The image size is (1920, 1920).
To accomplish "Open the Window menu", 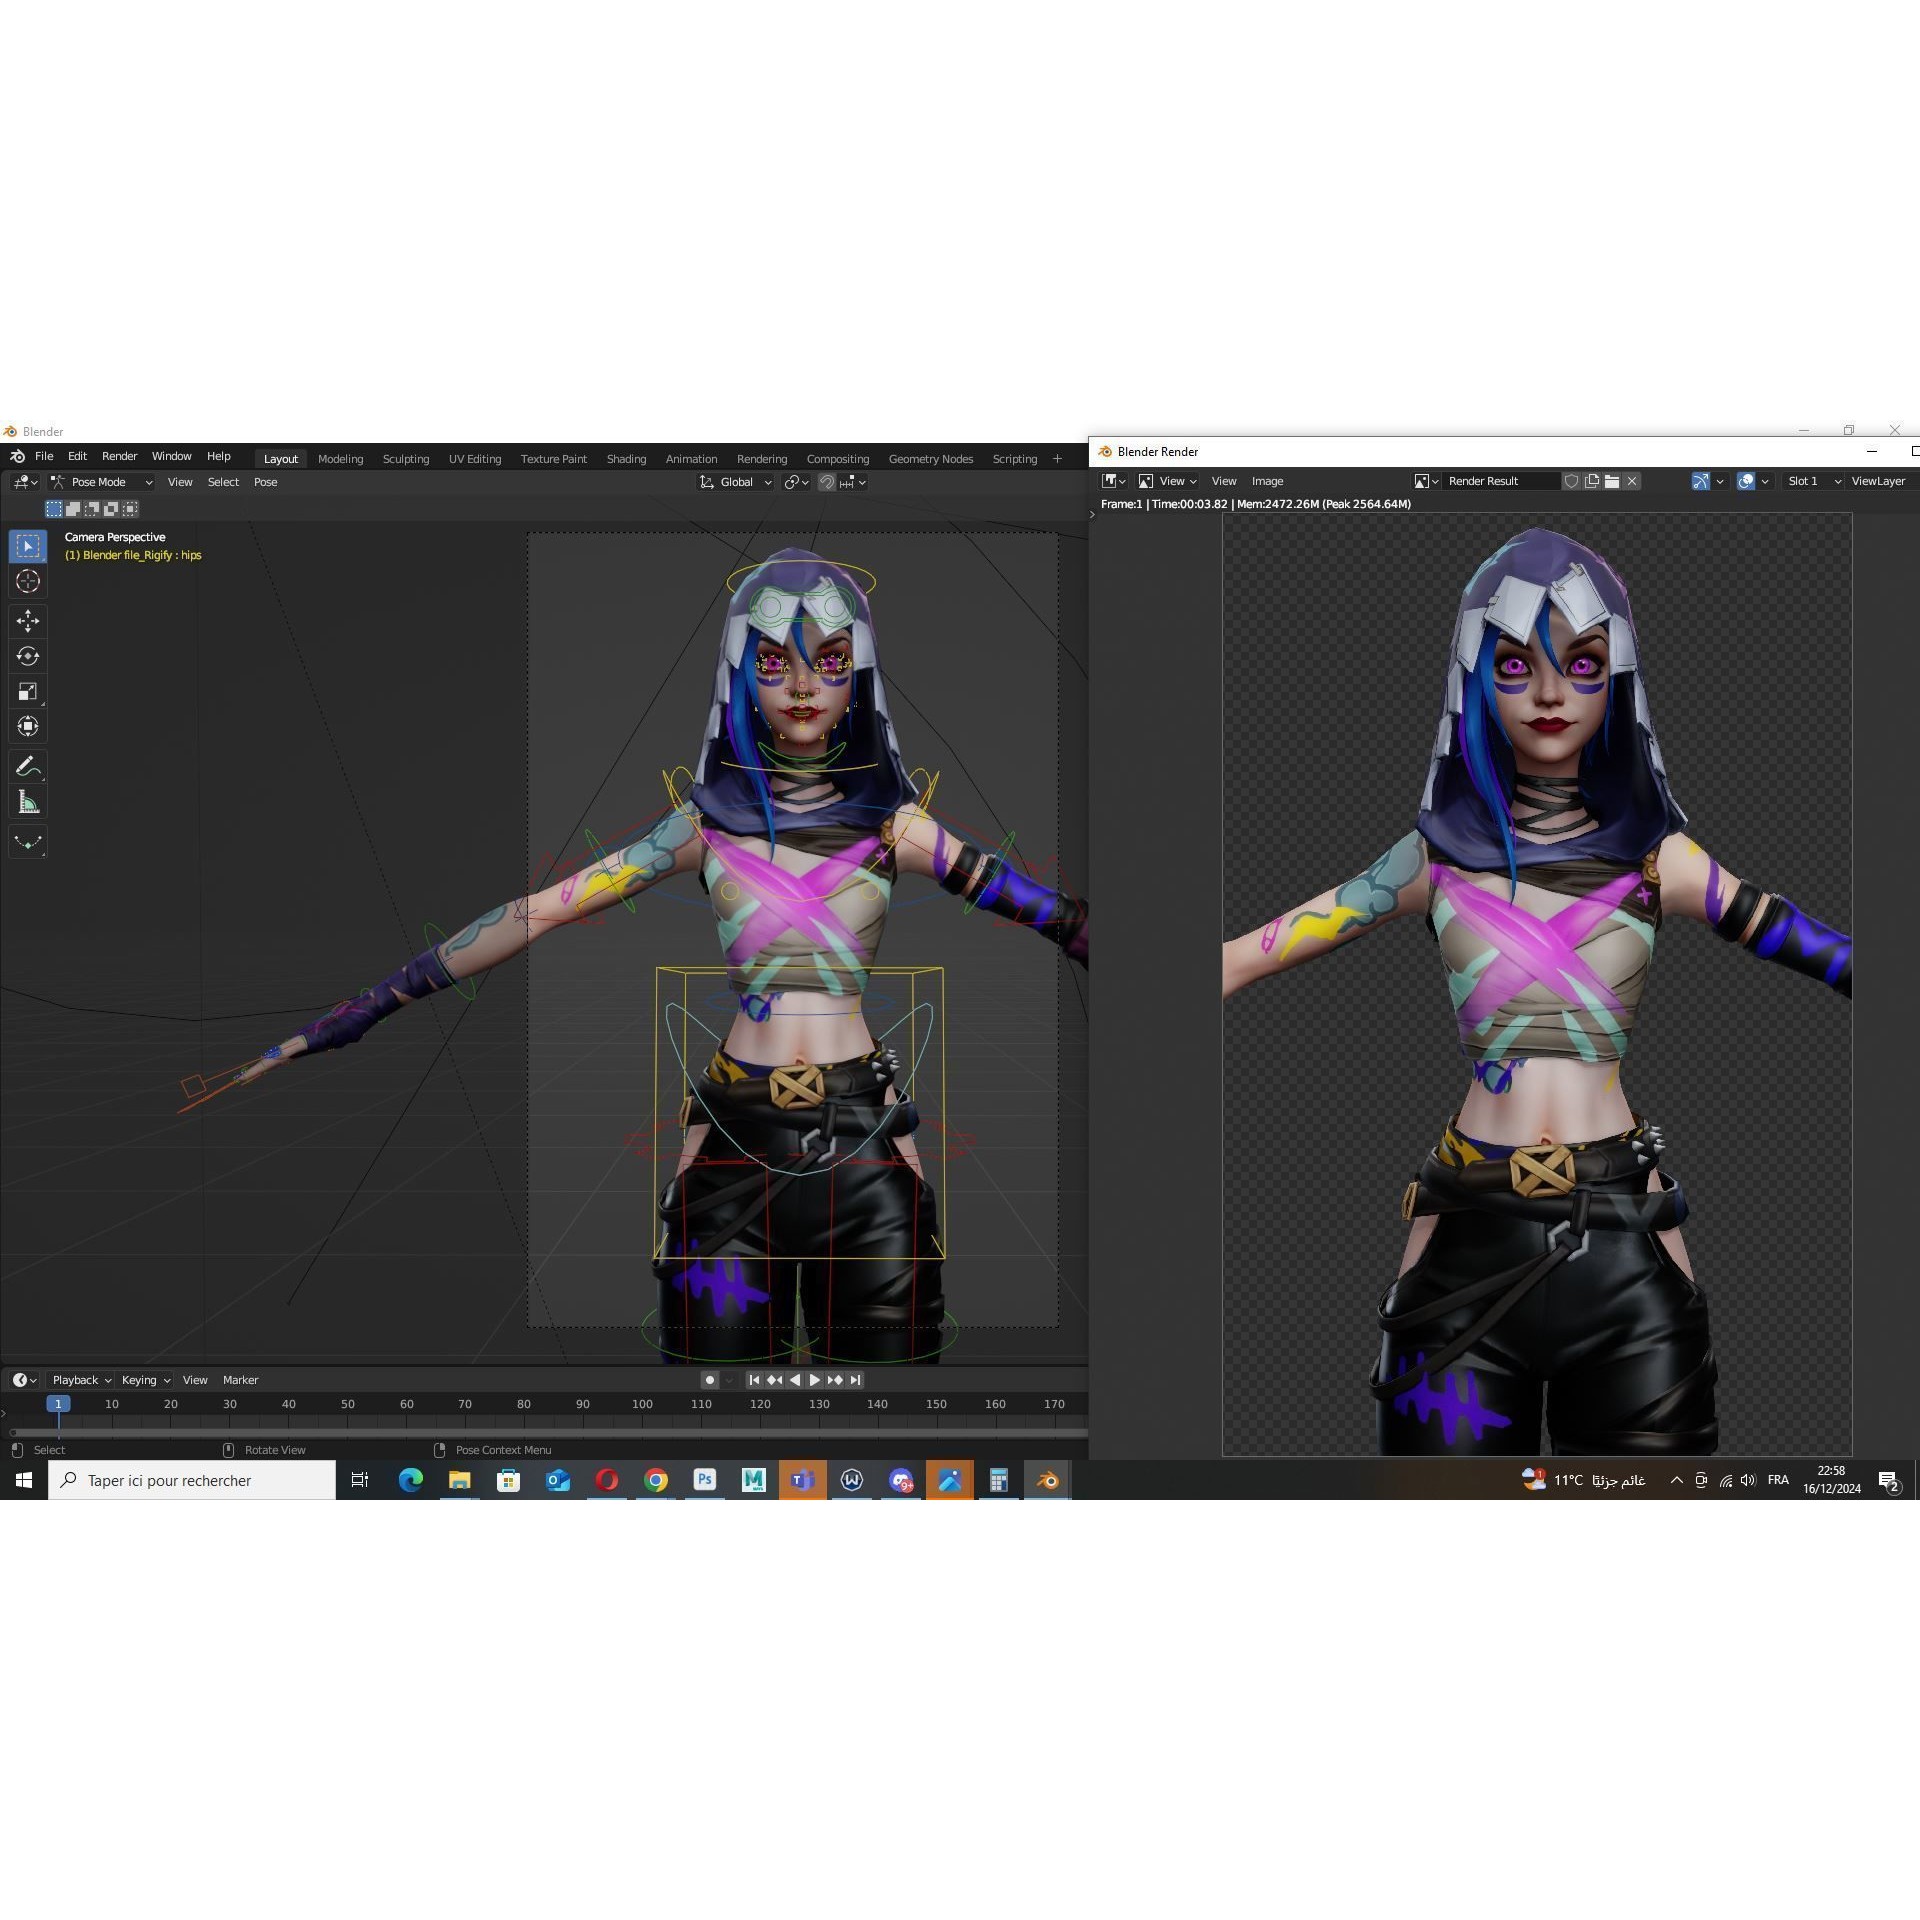I will 171,456.
